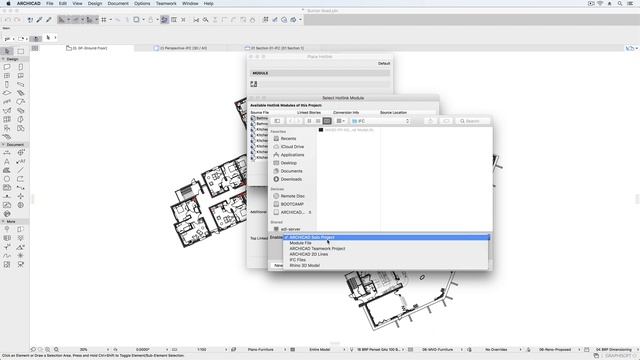Collapse the Design section of the toolbox
This screenshot has height=360, width=640.
tap(3, 59)
